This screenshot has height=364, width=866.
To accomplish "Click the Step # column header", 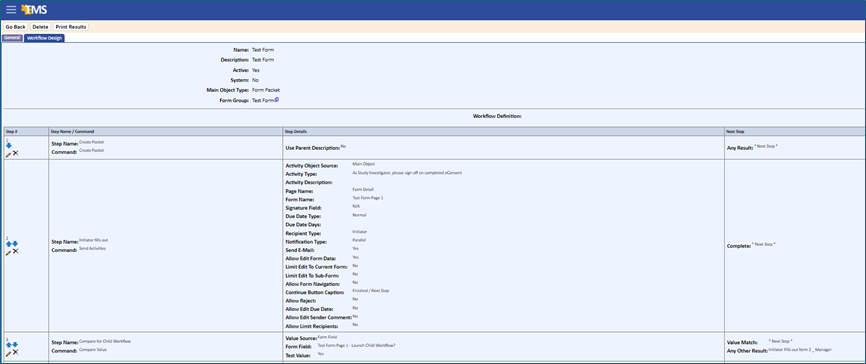I will click(x=25, y=131).
